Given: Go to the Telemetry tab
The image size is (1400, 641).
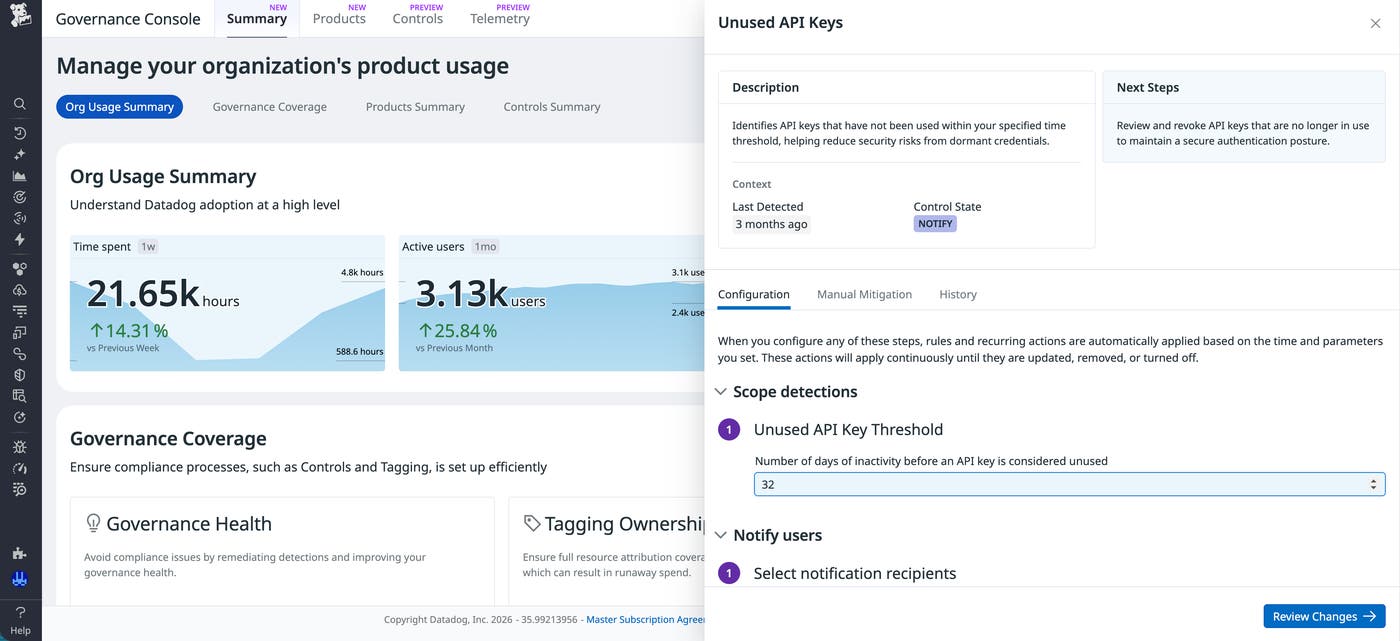Looking at the screenshot, I should (499, 19).
